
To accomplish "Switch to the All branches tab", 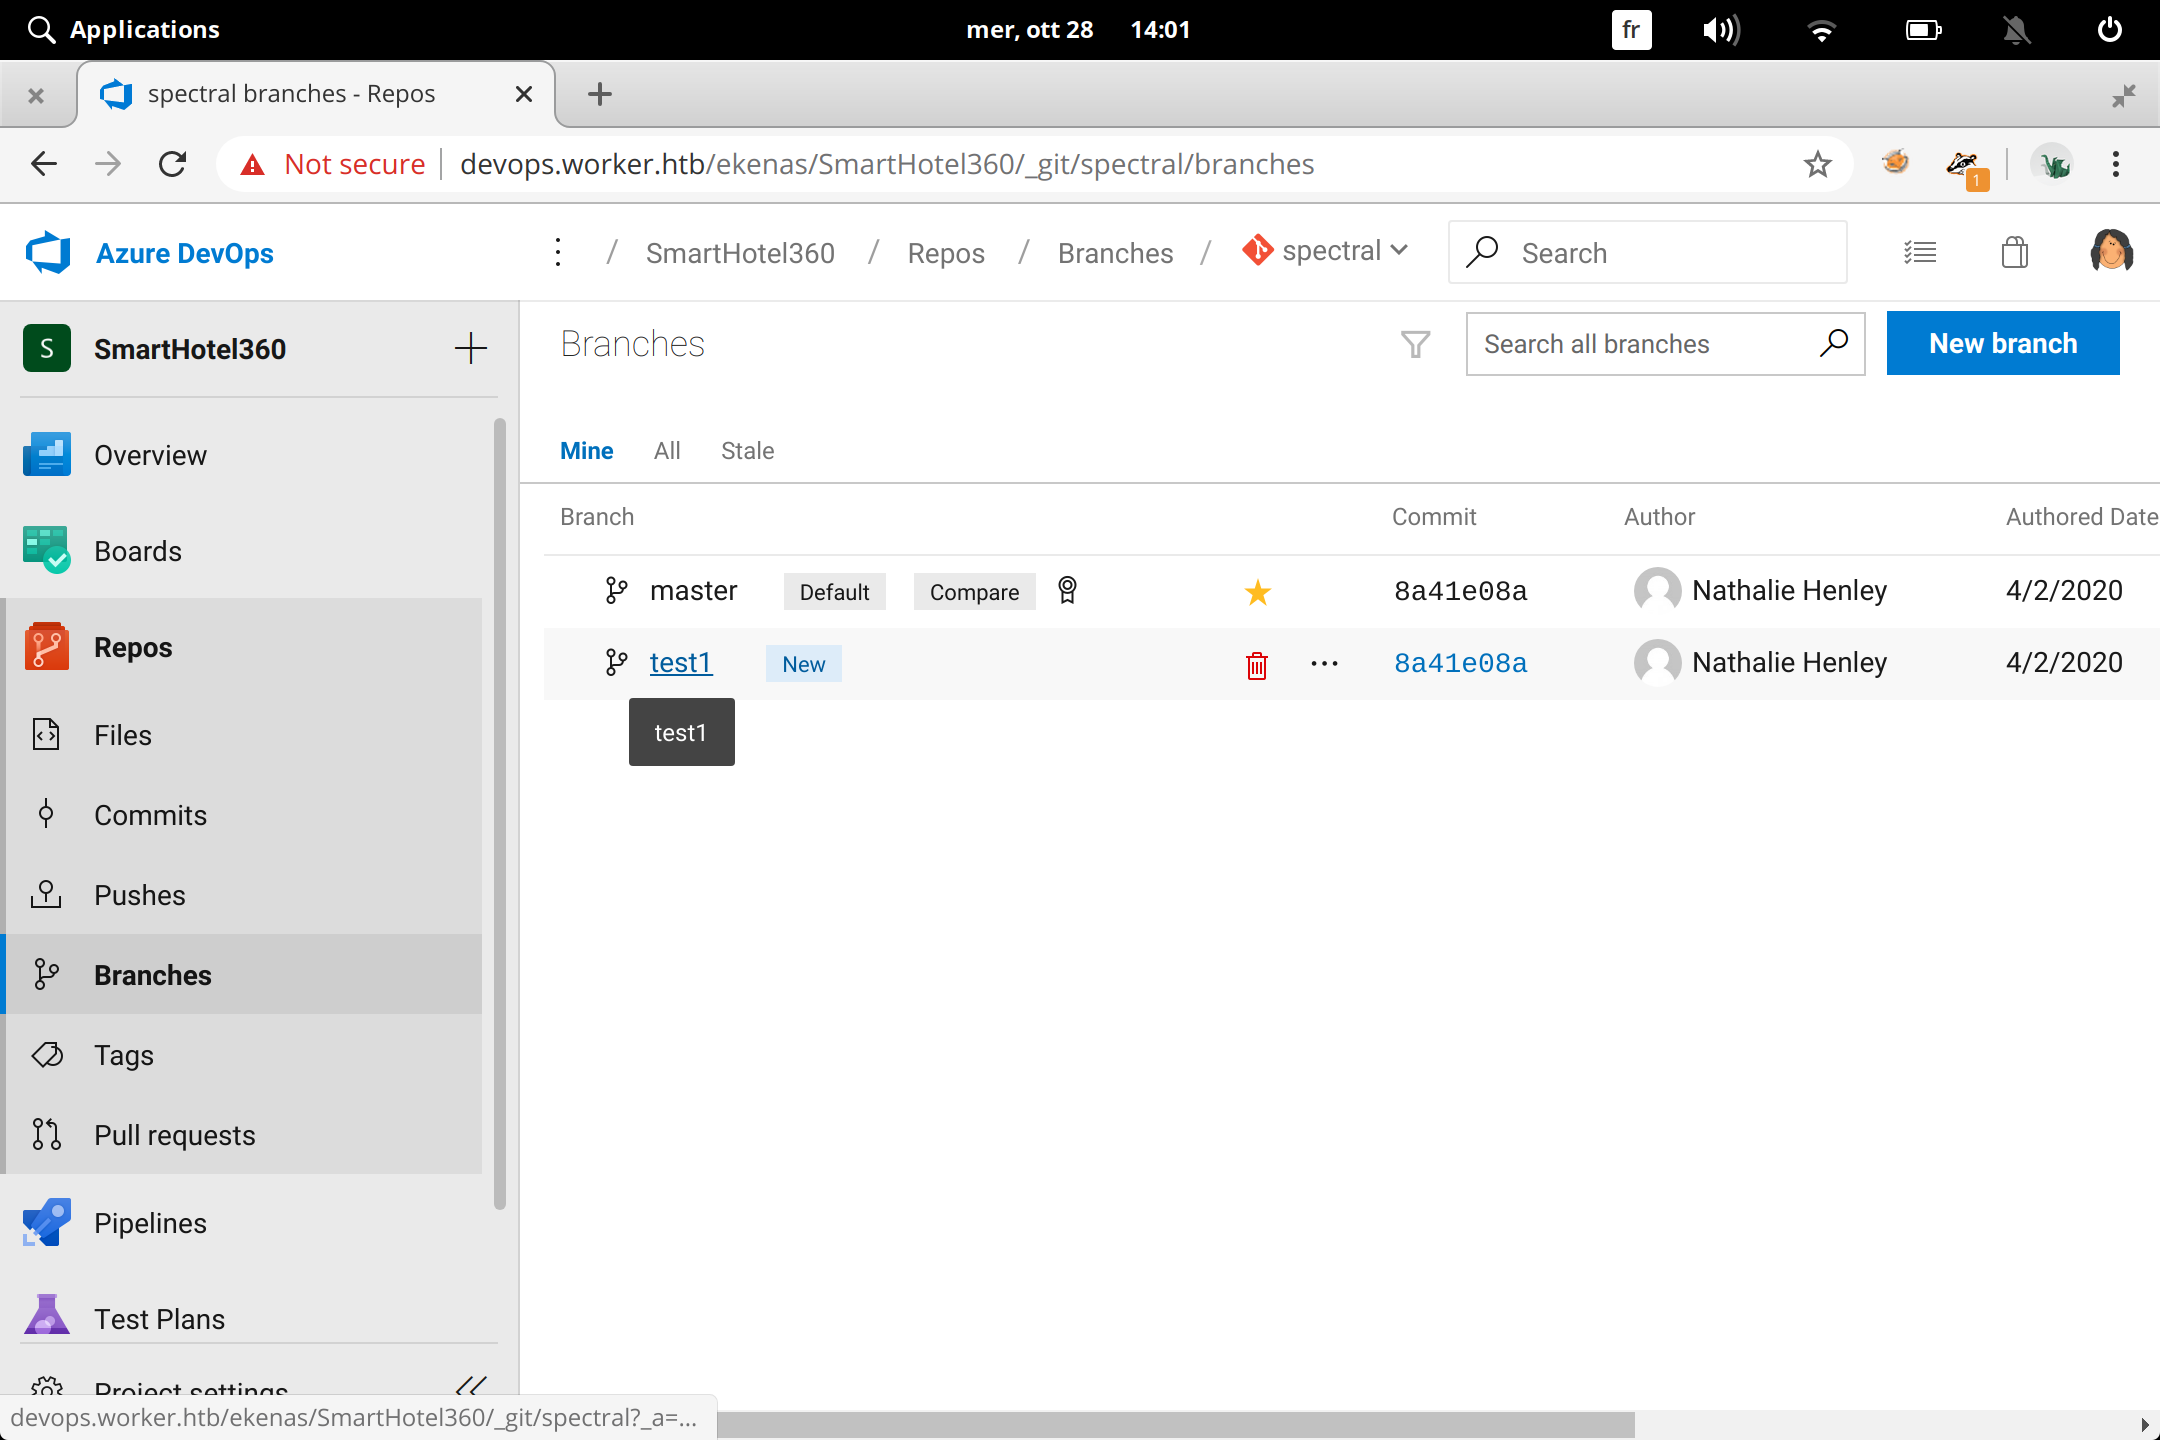I will click(x=666, y=450).
